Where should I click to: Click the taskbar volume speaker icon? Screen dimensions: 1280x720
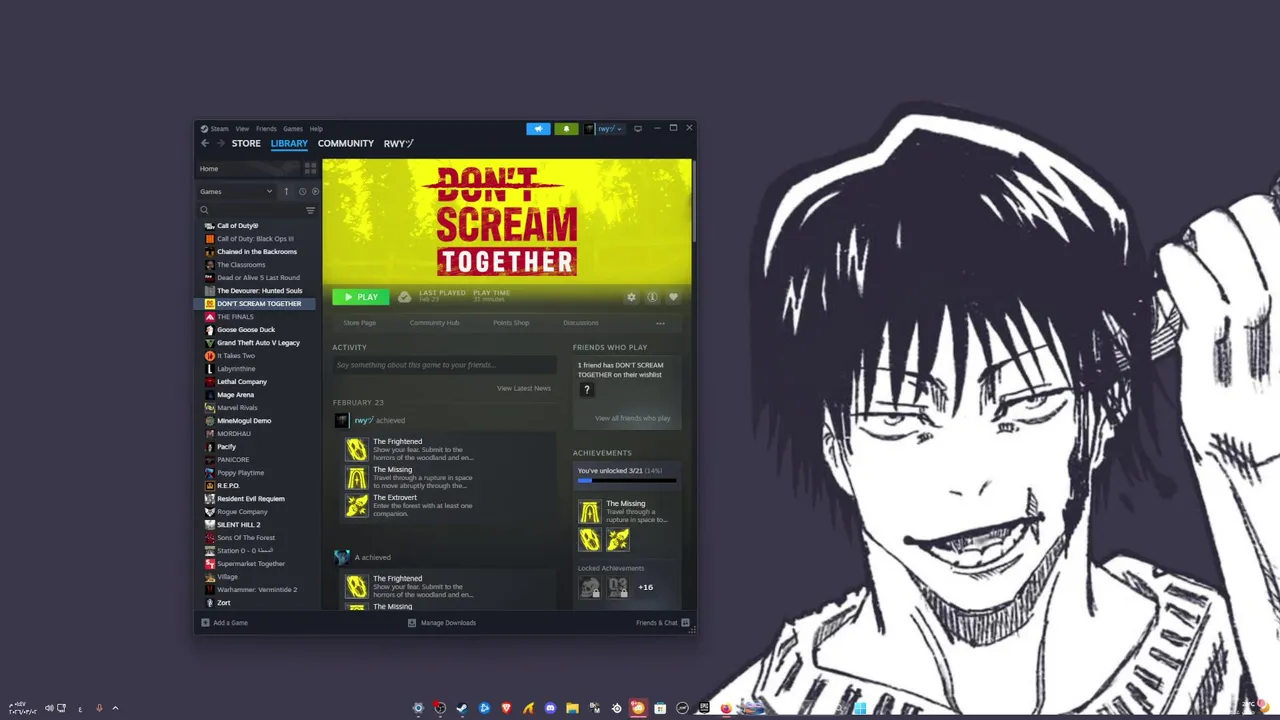[x=48, y=708]
